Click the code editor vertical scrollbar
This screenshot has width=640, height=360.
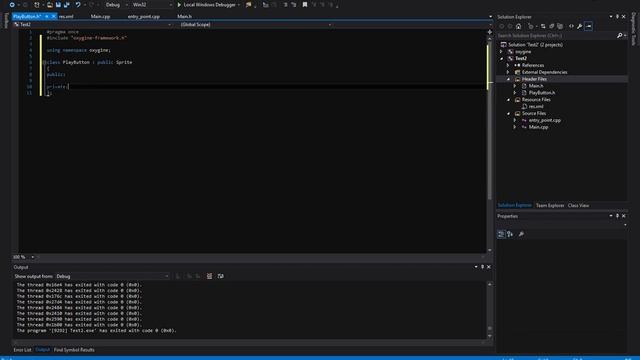[490, 143]
